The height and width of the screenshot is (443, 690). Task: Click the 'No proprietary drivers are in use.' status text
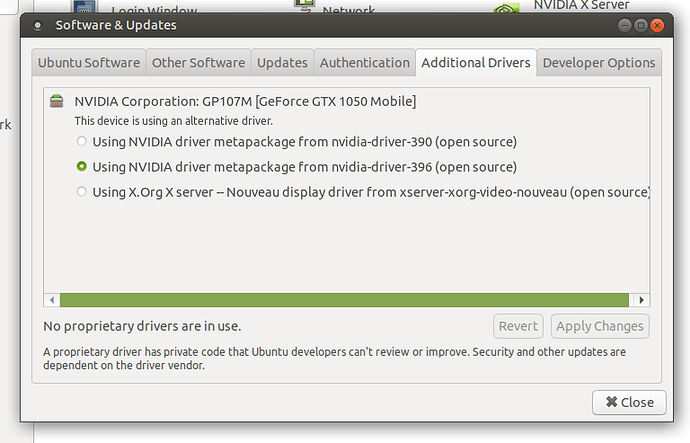point(142,326)
